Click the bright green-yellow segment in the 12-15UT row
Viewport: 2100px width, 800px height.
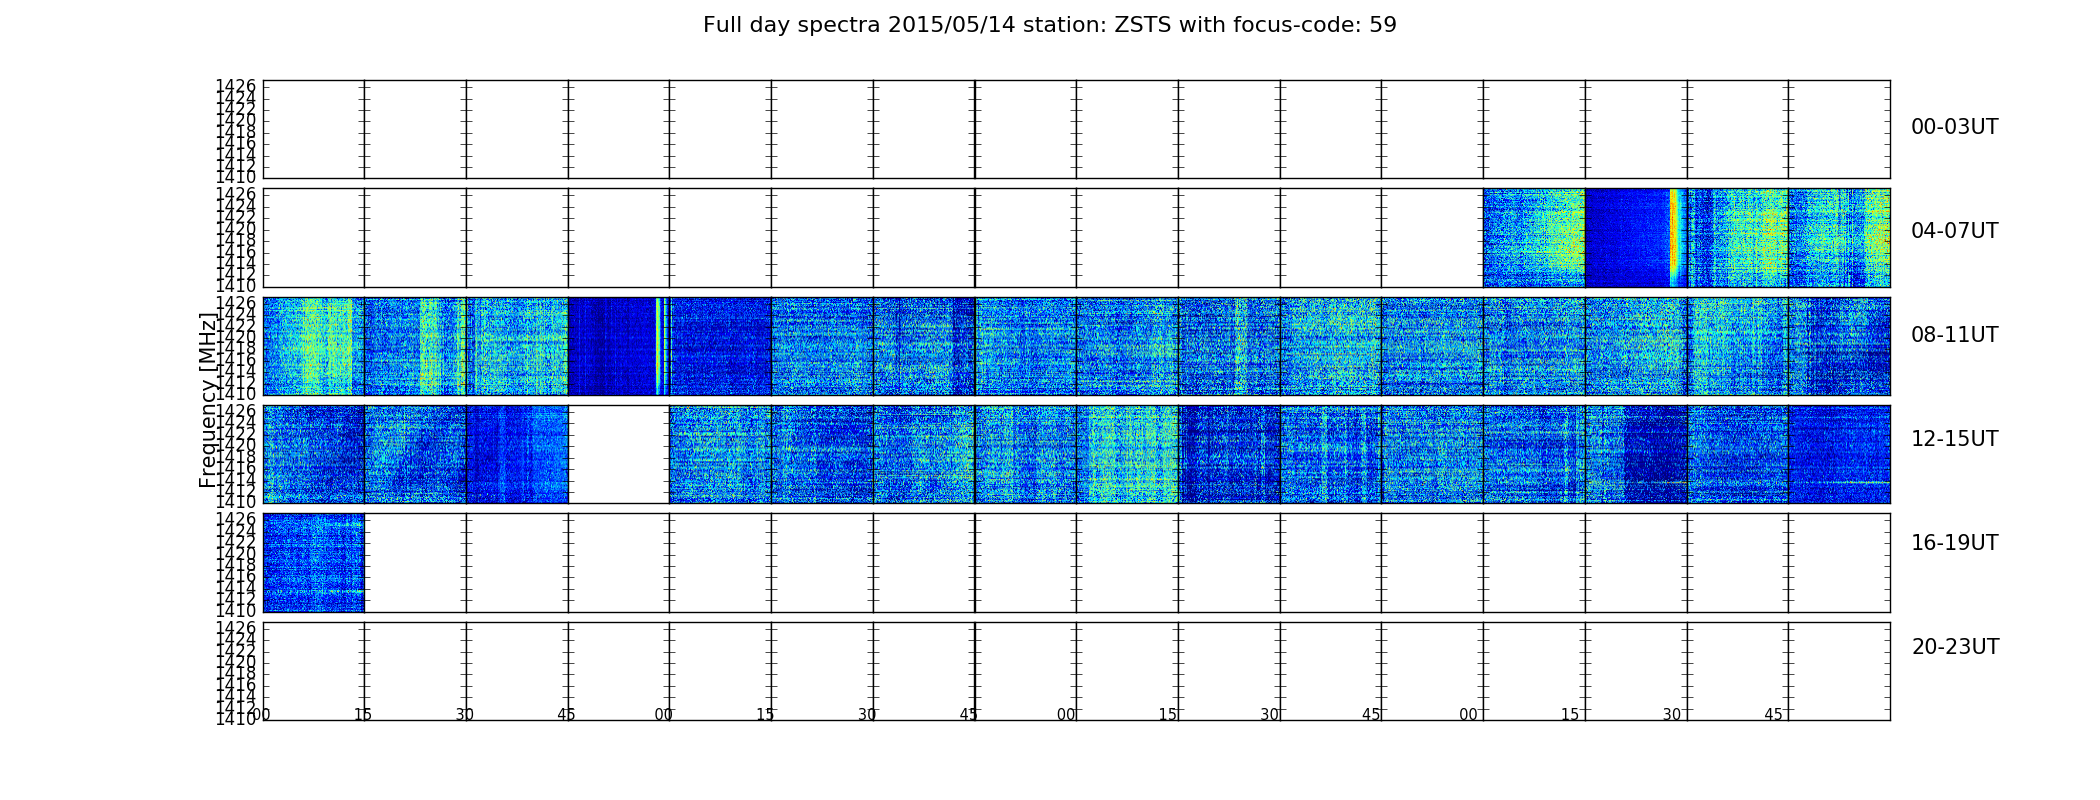point(1128,454)
